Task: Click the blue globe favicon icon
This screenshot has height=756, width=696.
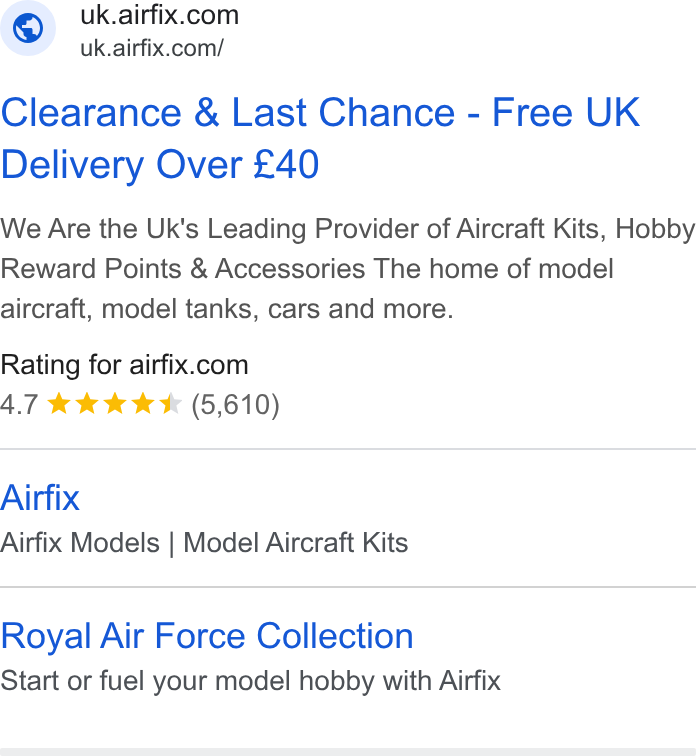Action: pyautogui.click(x=27, y=28)
